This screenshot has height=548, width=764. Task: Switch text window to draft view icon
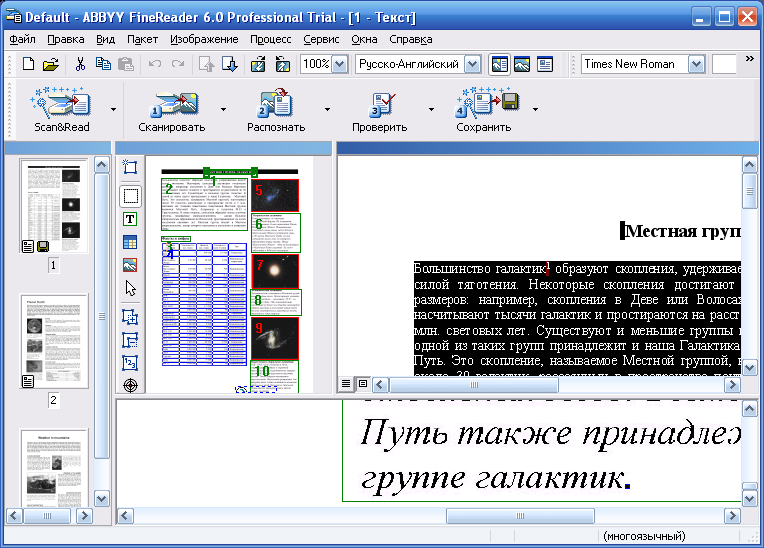[346, 384]
